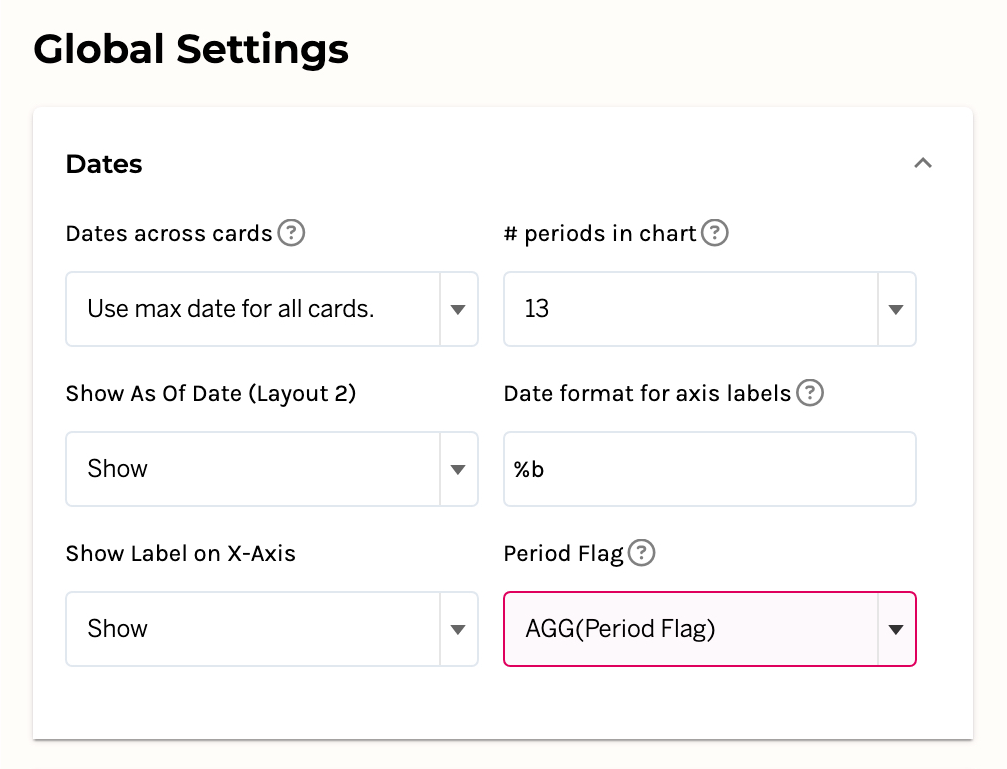Click the date format field containing %b
Viewport: 1007px width, 769px height.
tap(709, 469)
